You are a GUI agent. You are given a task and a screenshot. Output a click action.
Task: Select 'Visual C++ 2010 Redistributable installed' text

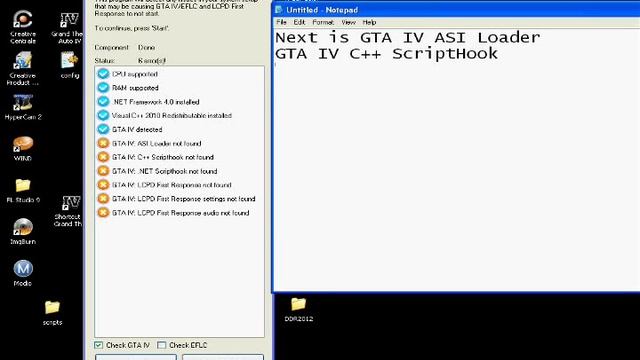(x=172, y=116)
